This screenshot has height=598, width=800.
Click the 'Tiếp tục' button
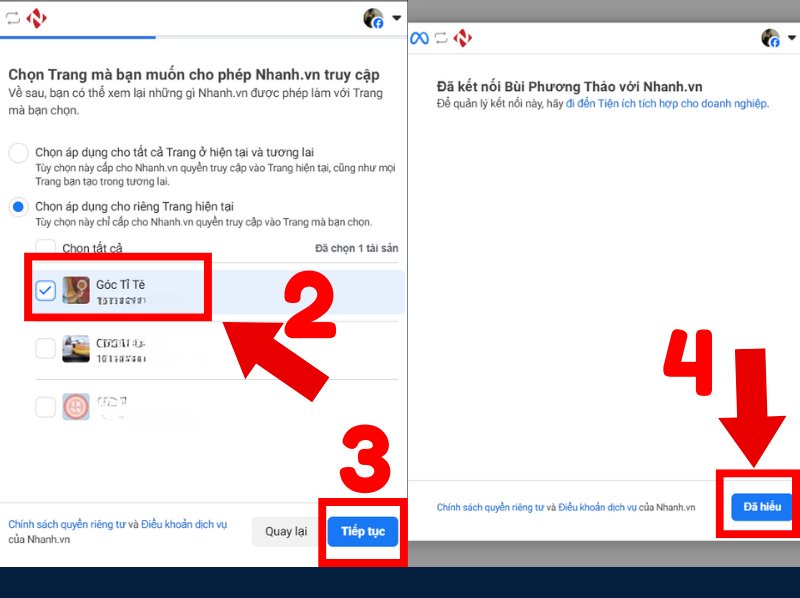coord(363,532)
